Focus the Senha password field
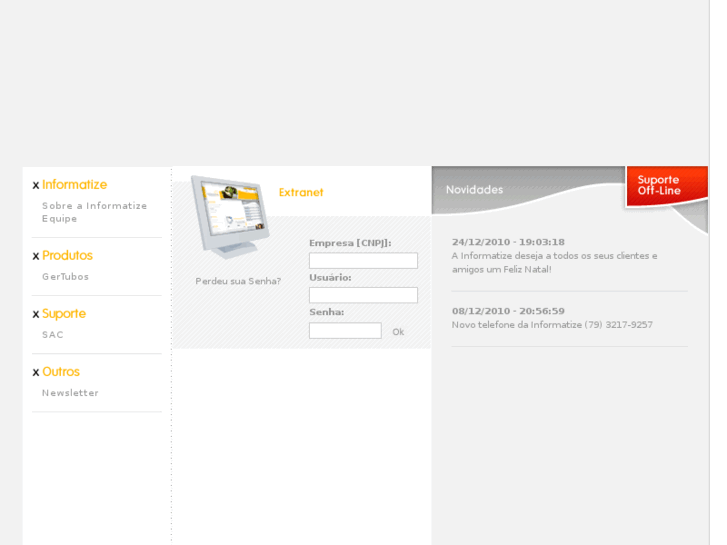This screenshot has width=727, height=545. 345,331
